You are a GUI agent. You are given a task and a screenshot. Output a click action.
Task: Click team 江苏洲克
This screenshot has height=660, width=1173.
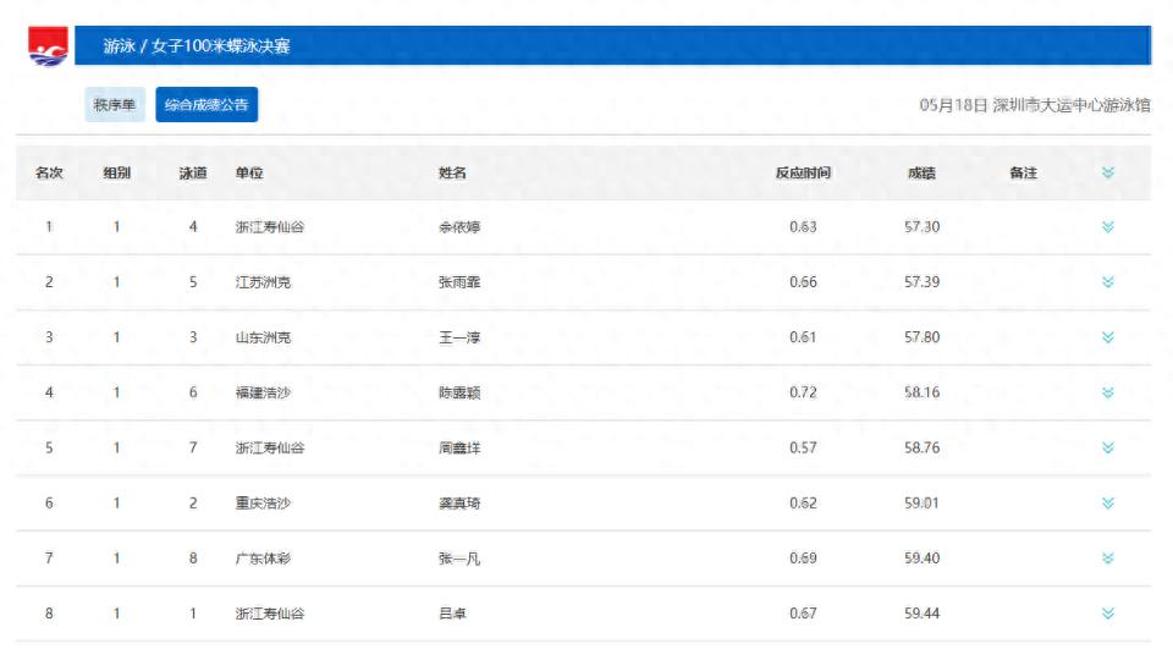263,282
